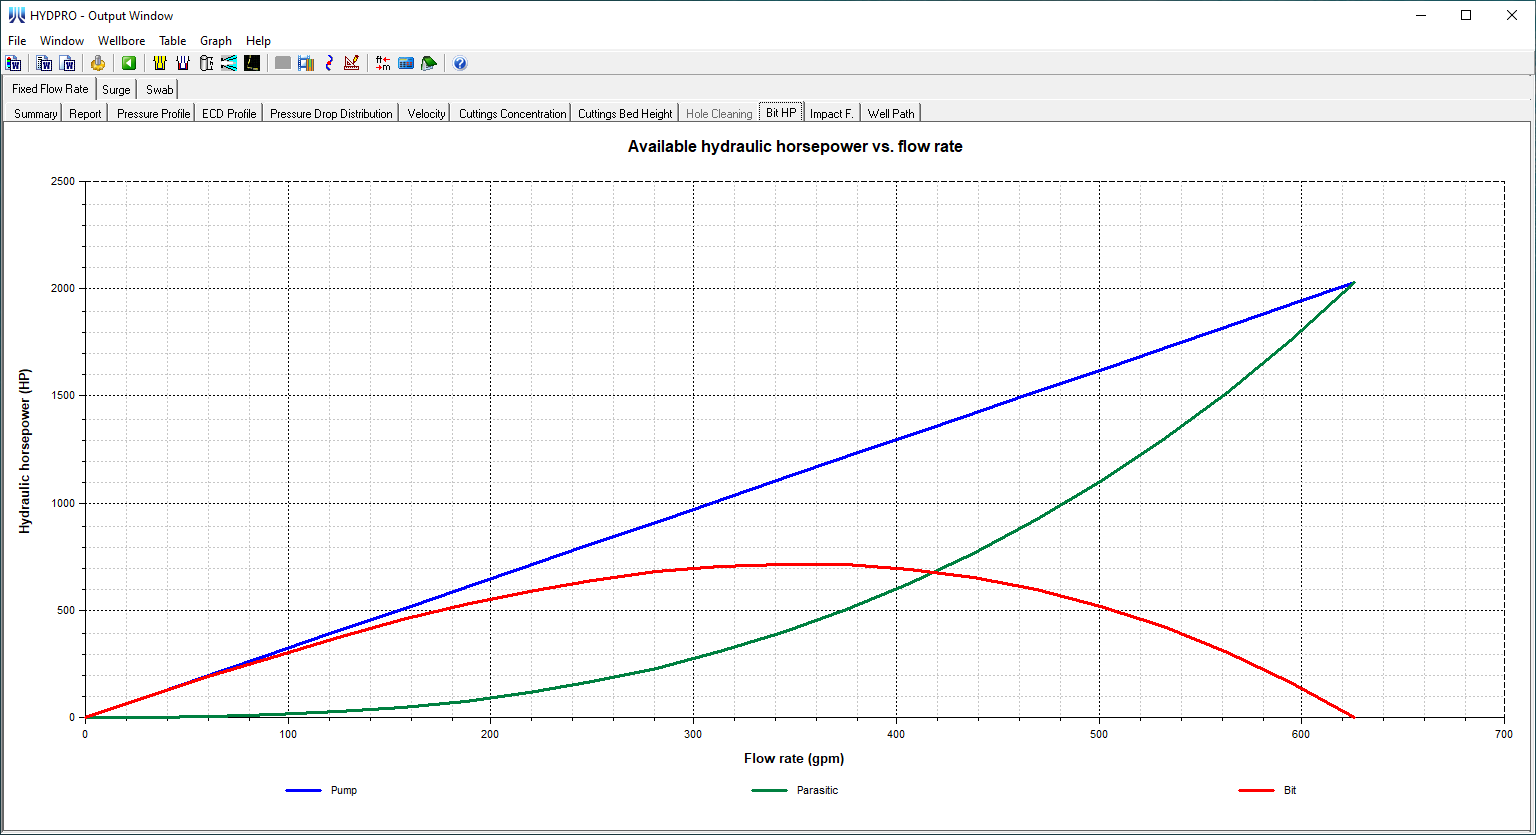Open the calculator toolbar icon
1536x835 pixels.
[x=406, y=63]
